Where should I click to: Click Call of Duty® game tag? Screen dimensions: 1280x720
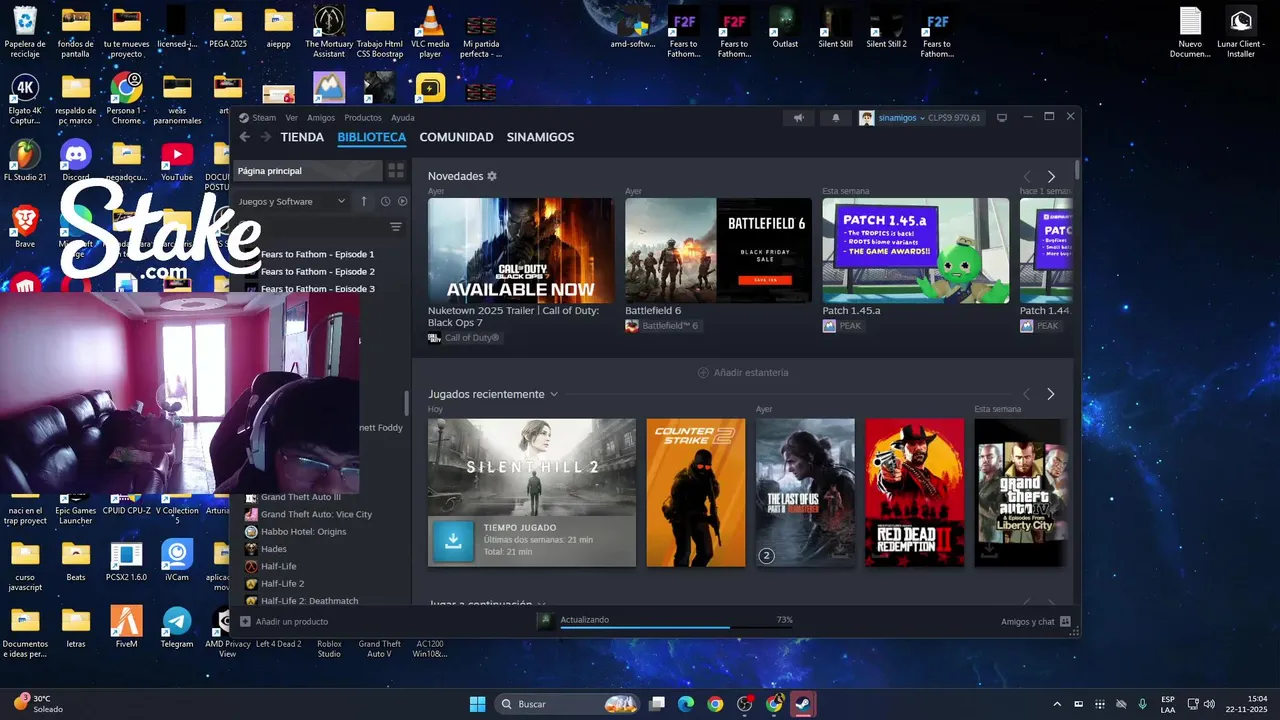tap(464, 338)
